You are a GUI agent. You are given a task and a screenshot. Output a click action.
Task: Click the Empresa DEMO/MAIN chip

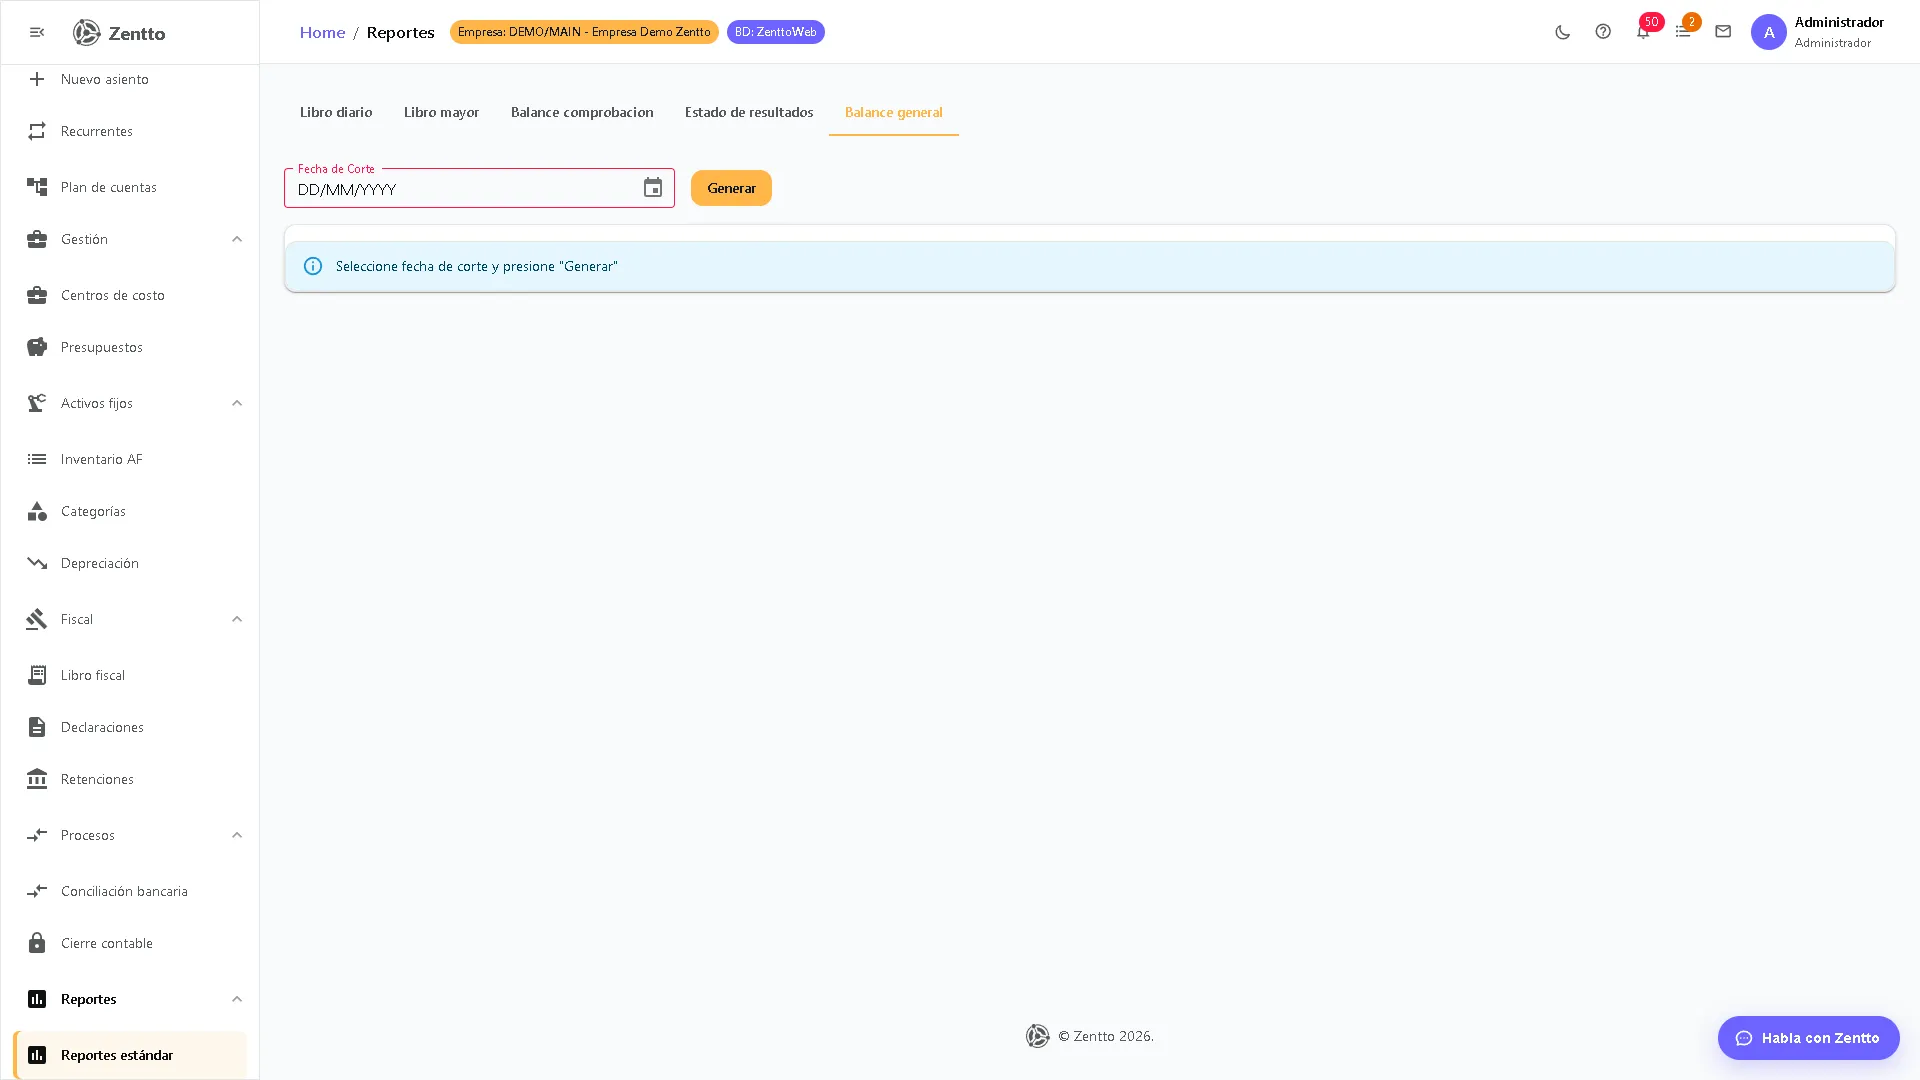(584, 32)
